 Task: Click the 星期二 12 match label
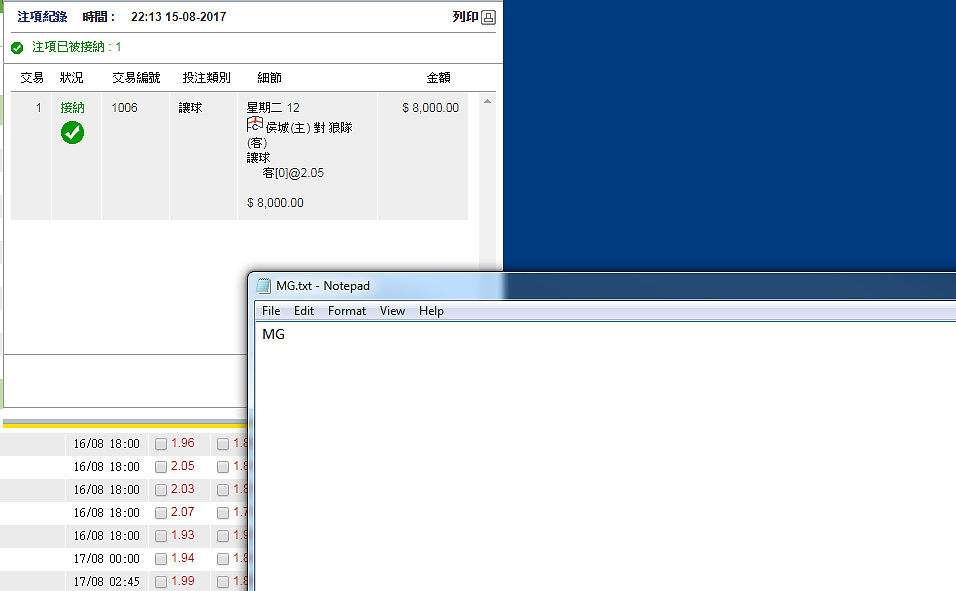273,108
